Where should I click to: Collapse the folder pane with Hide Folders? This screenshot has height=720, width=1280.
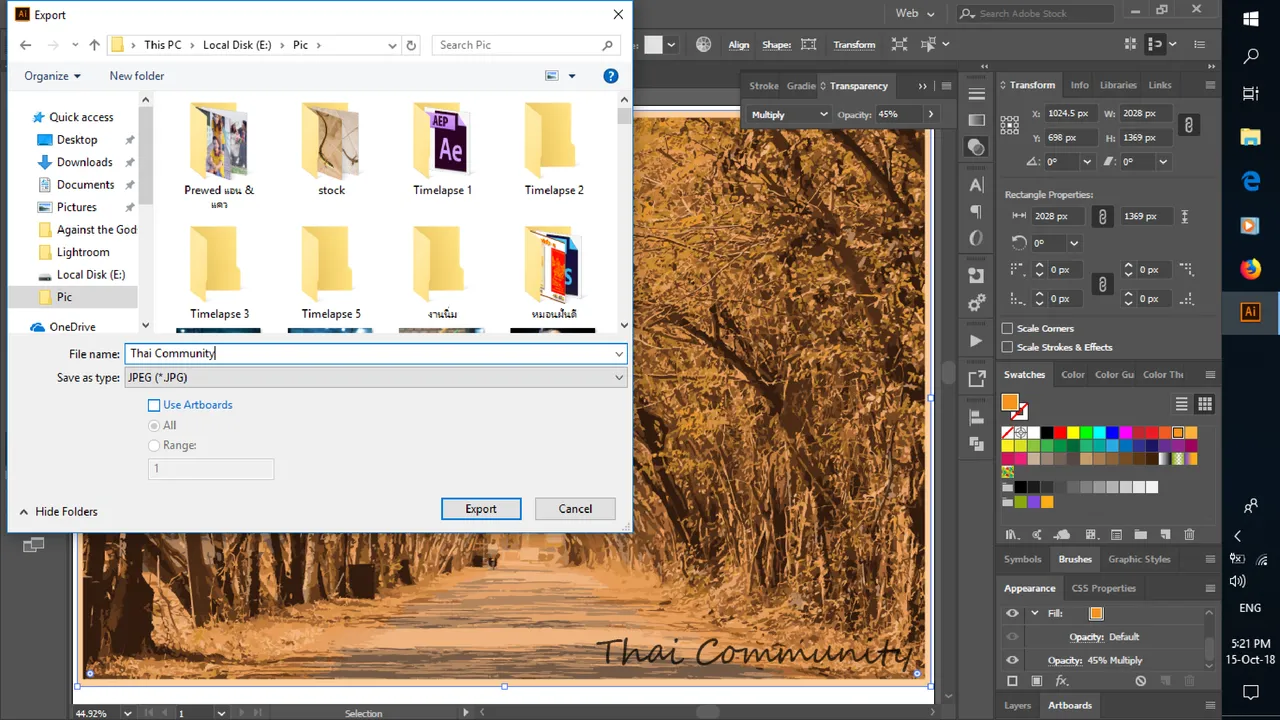pyautogui.click(x=58, y=512)
